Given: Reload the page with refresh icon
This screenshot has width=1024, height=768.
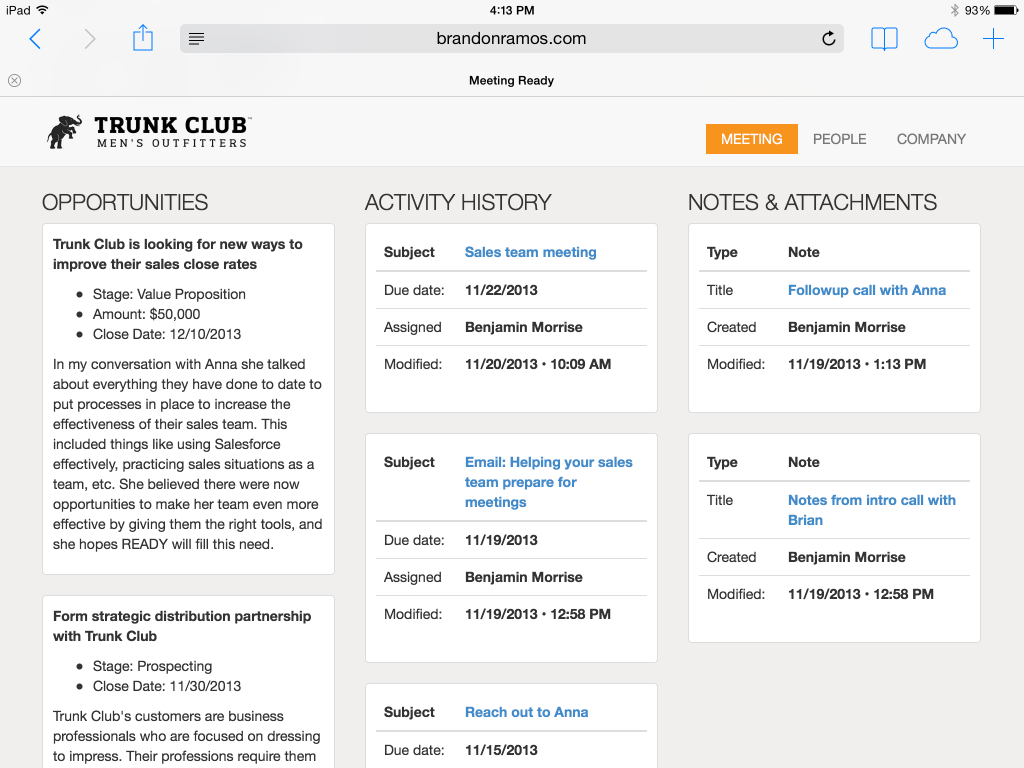Looking at the screenshot, I should [828, 39].
